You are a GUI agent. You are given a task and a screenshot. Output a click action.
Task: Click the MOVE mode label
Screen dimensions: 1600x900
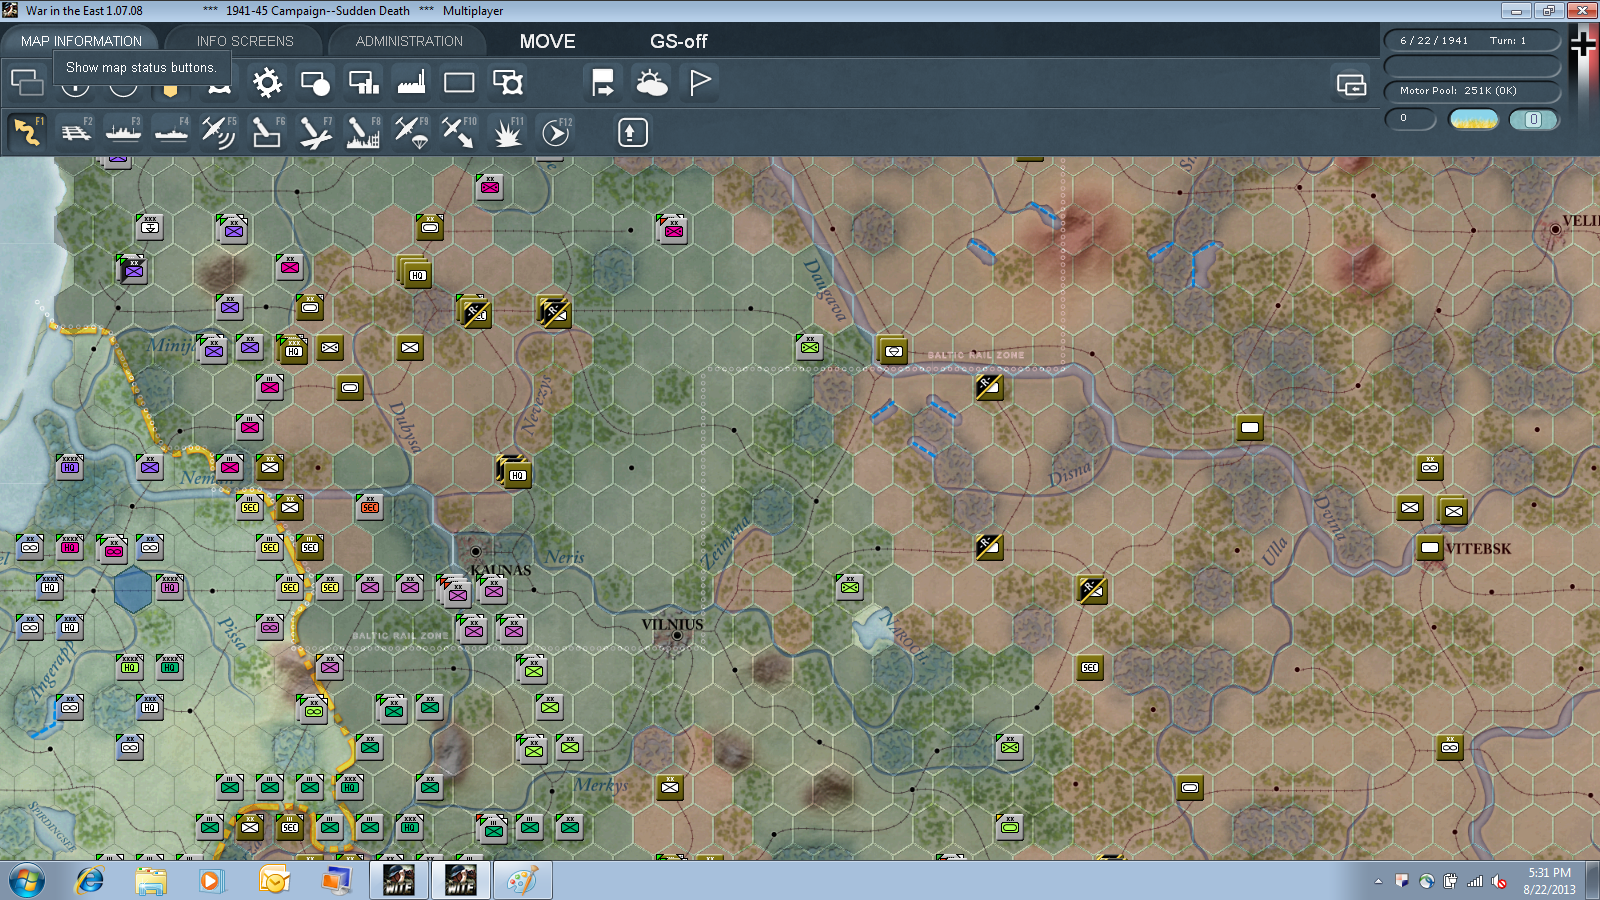pos(547,41)
